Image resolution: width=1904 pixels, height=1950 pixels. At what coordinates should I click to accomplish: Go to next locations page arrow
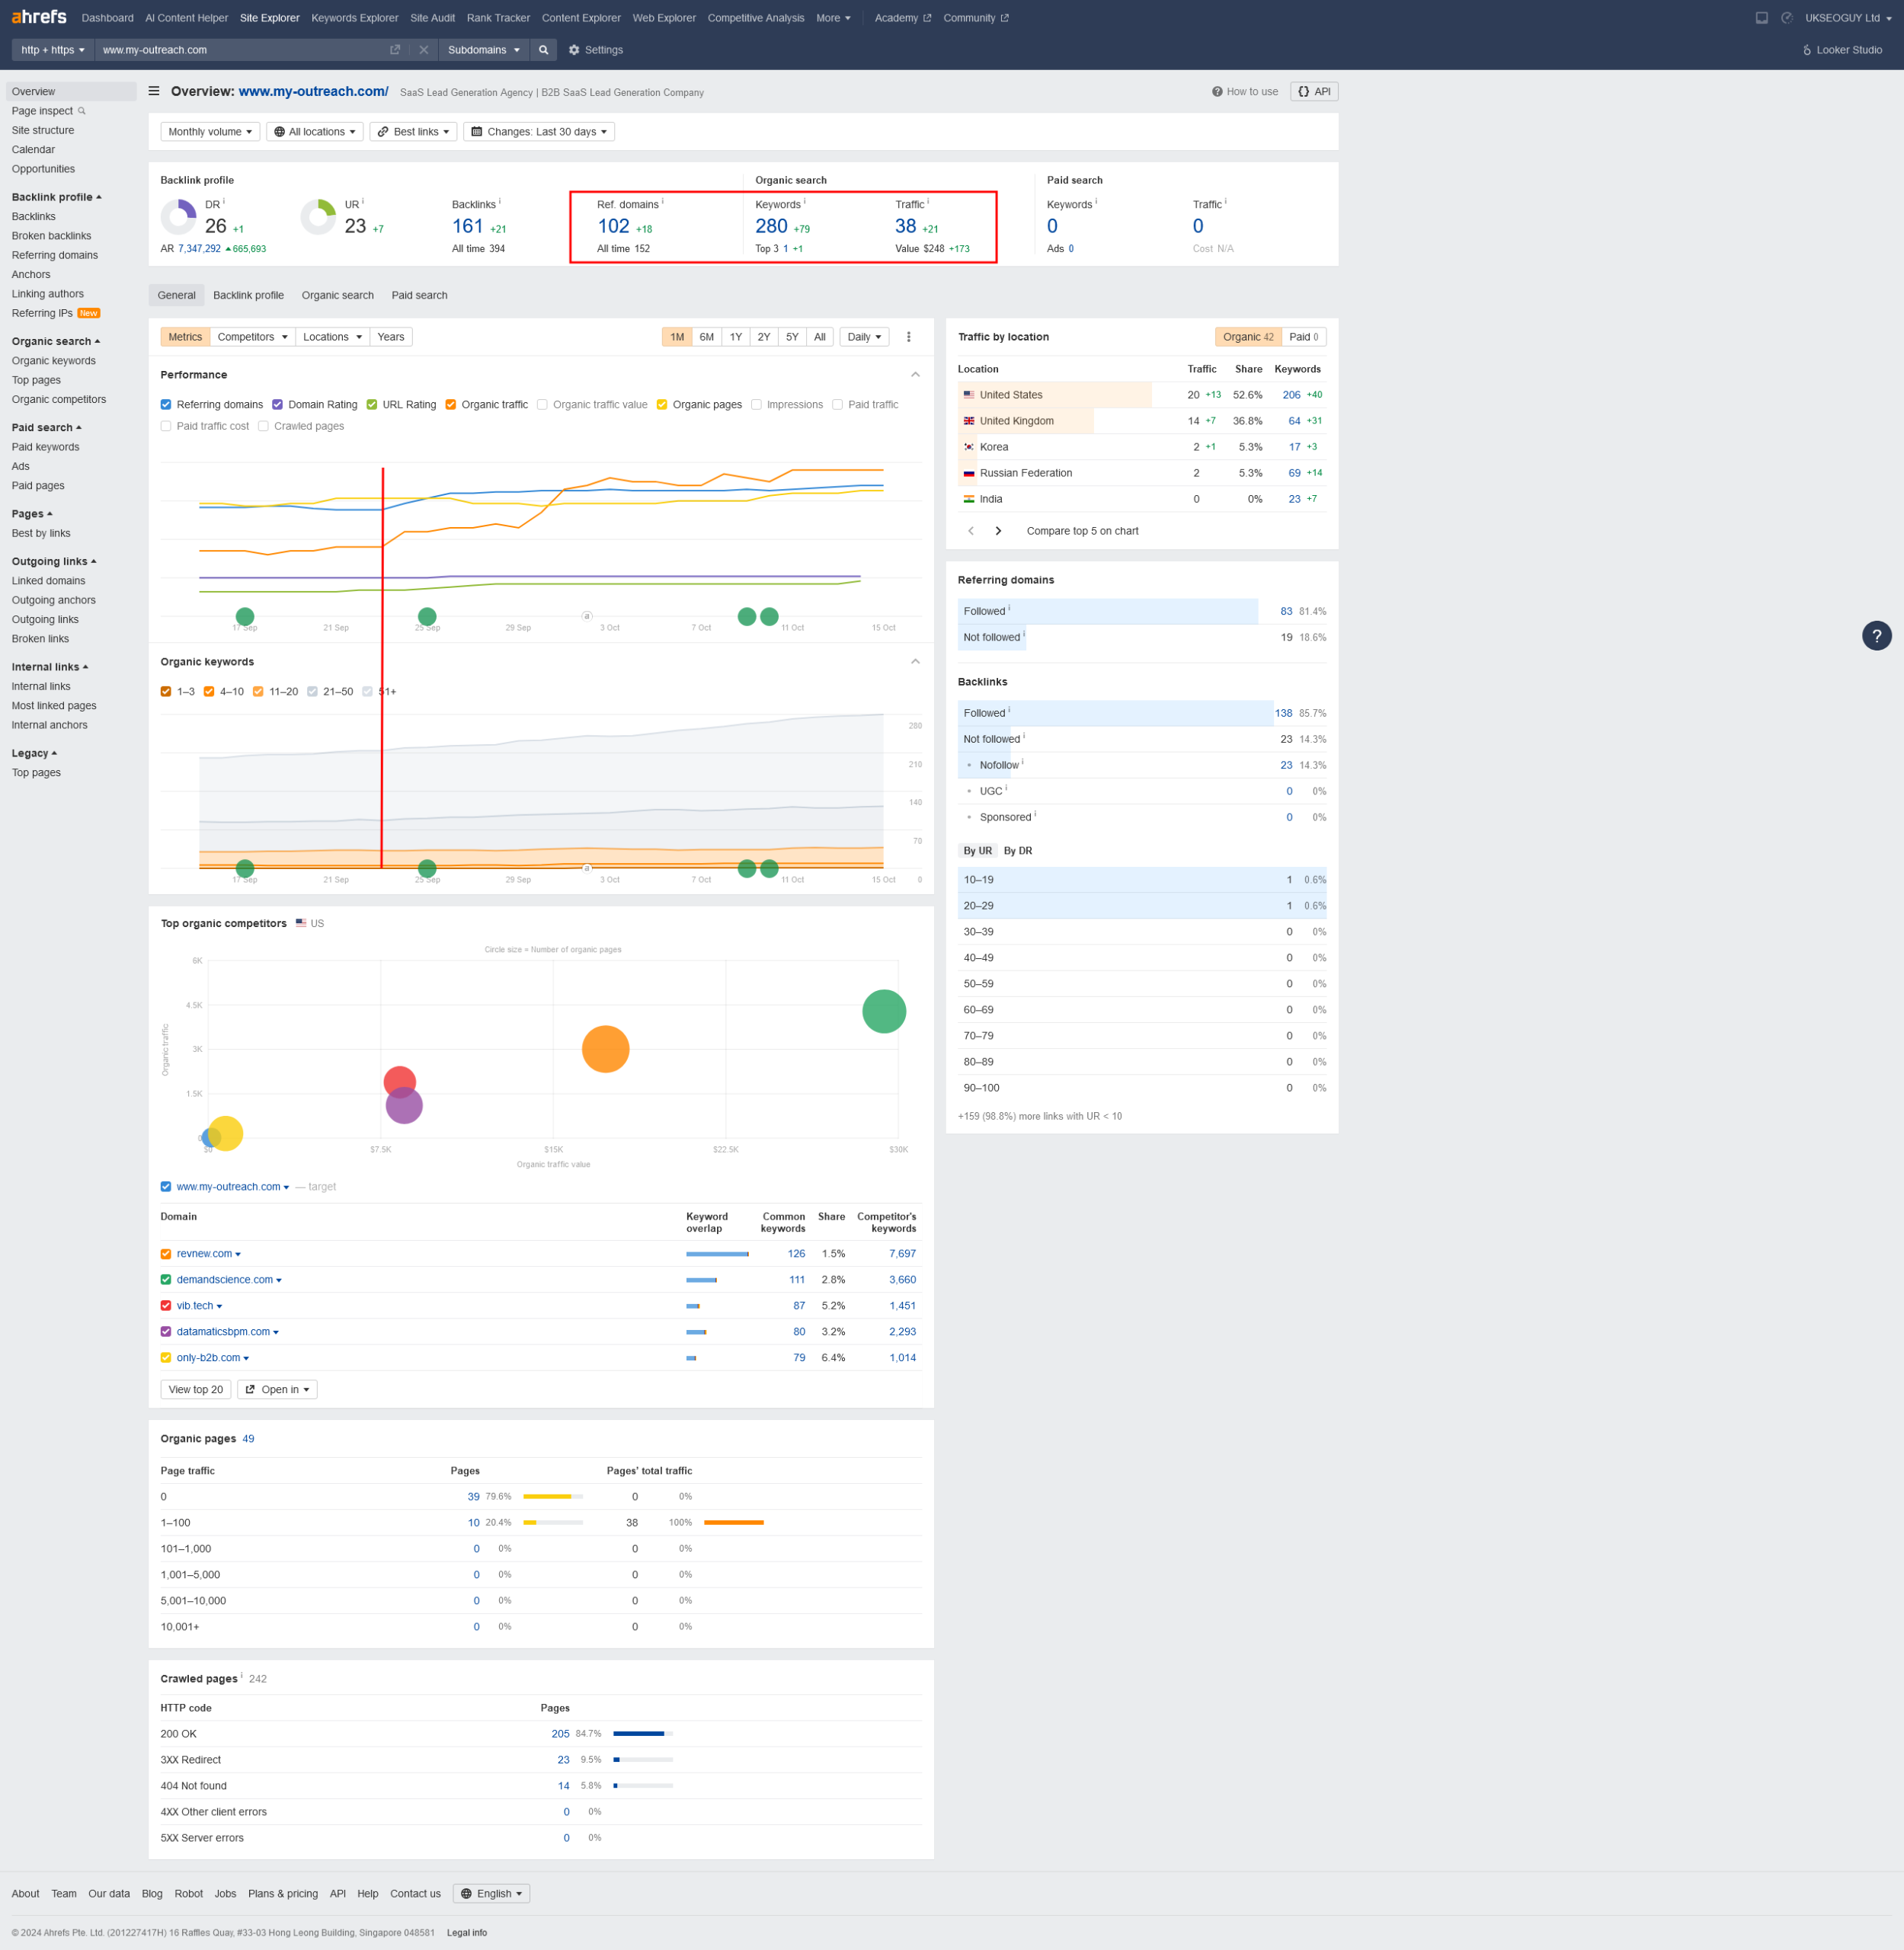pos(998,531)
